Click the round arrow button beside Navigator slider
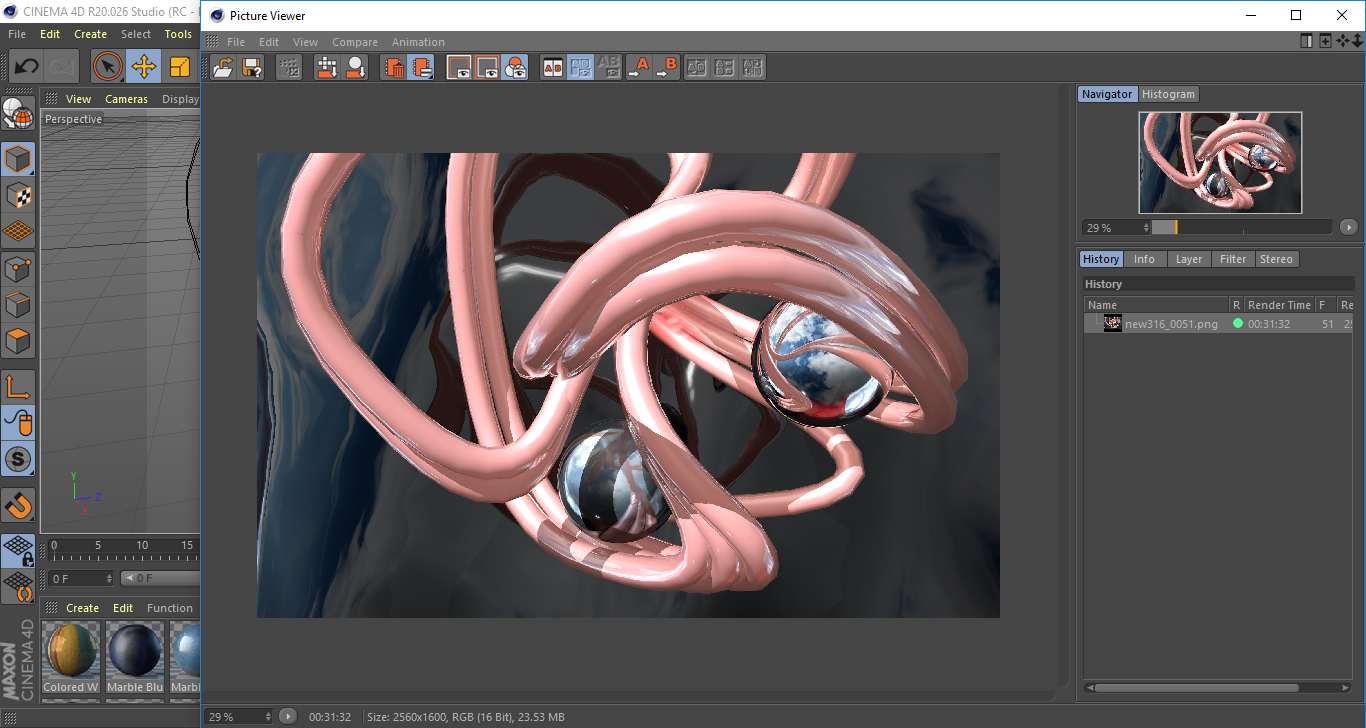Screen dimensions: 1366x728 click(1348, 228)
